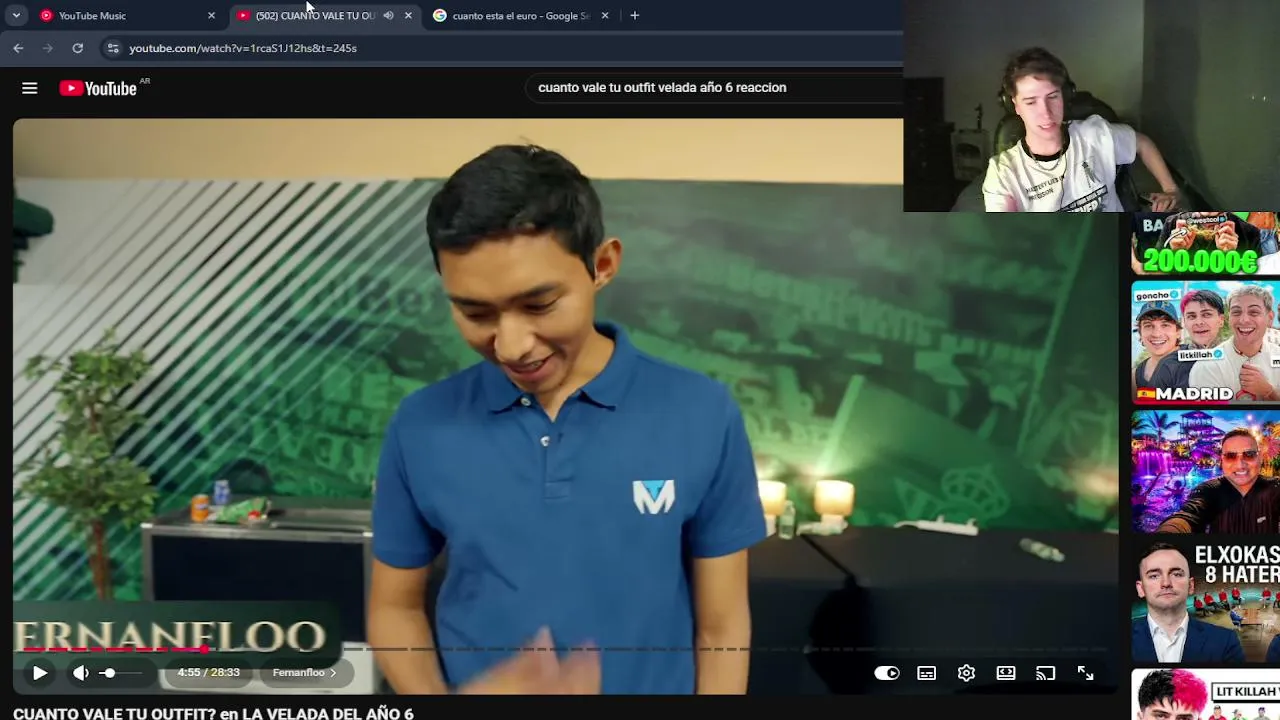Viewport: 1280px width, 720px height.
Task: Switch to the 'cuanto esta el euro' Google tab
Action: 520,16
